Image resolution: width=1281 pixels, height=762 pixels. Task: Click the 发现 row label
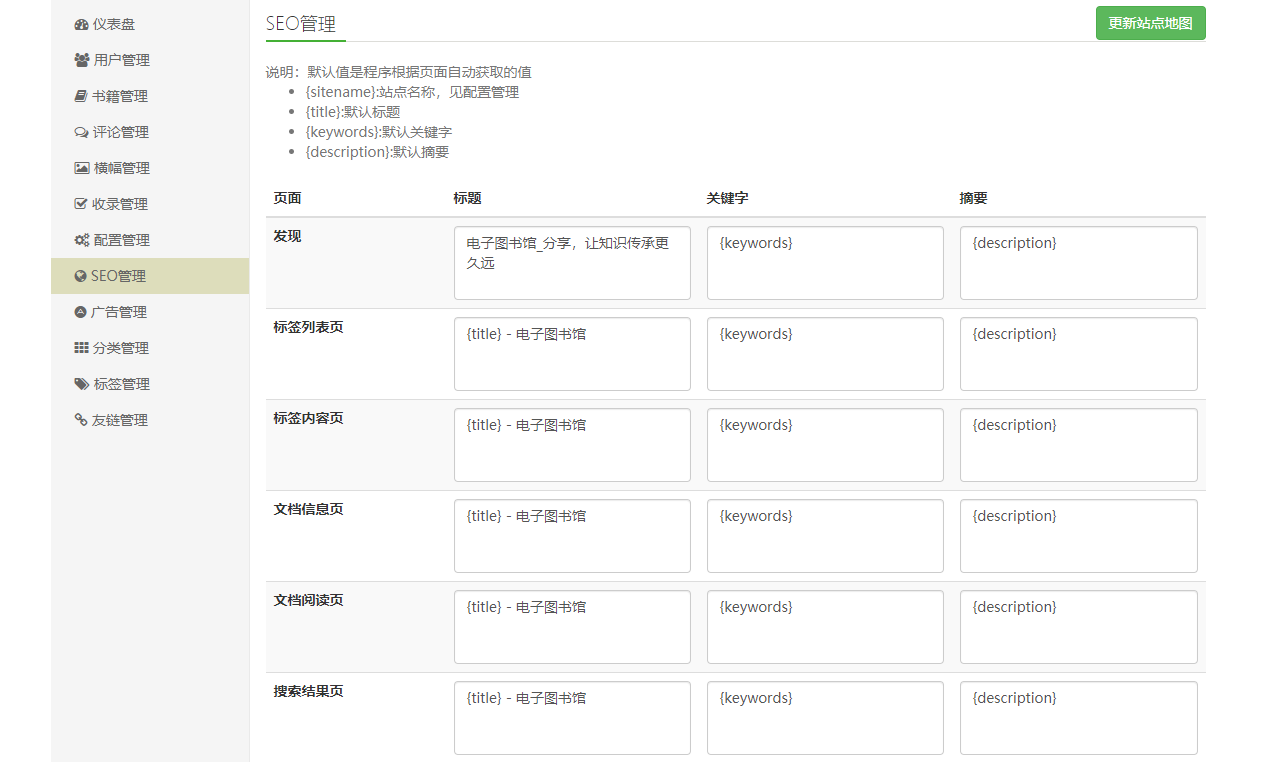point(287,236)
